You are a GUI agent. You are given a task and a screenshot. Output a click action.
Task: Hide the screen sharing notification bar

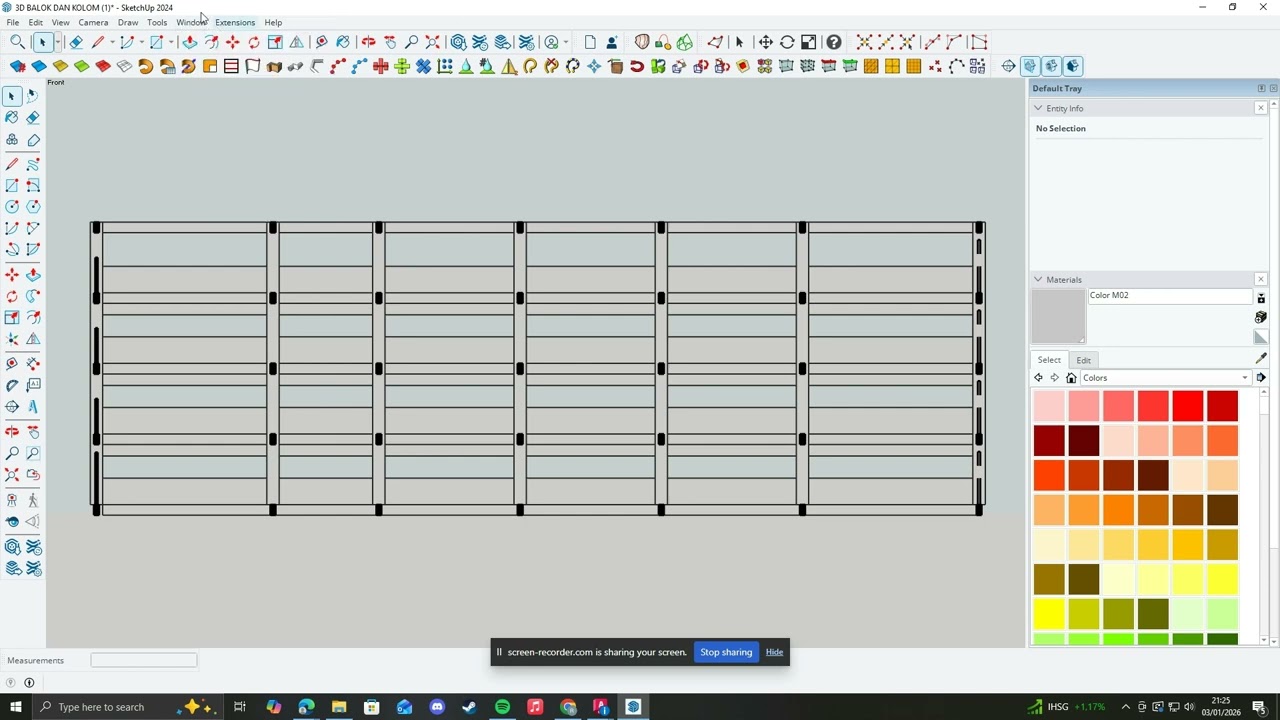point(774,652)
